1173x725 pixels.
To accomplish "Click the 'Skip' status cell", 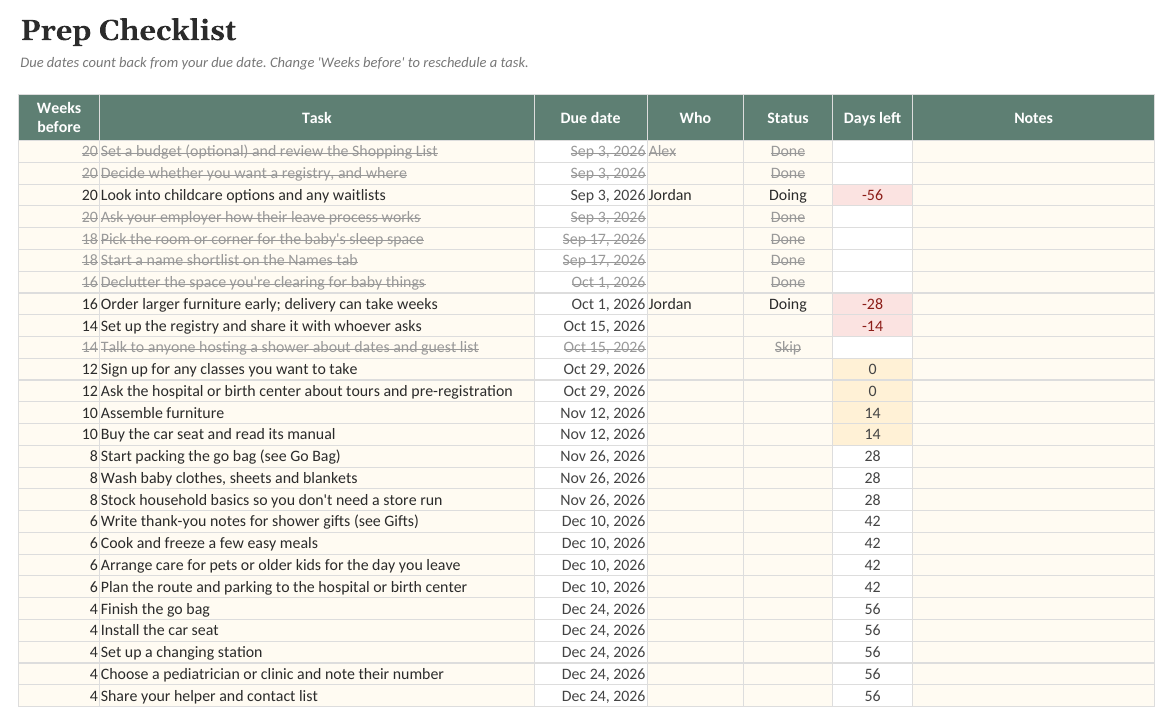I will tap(788, 347).
